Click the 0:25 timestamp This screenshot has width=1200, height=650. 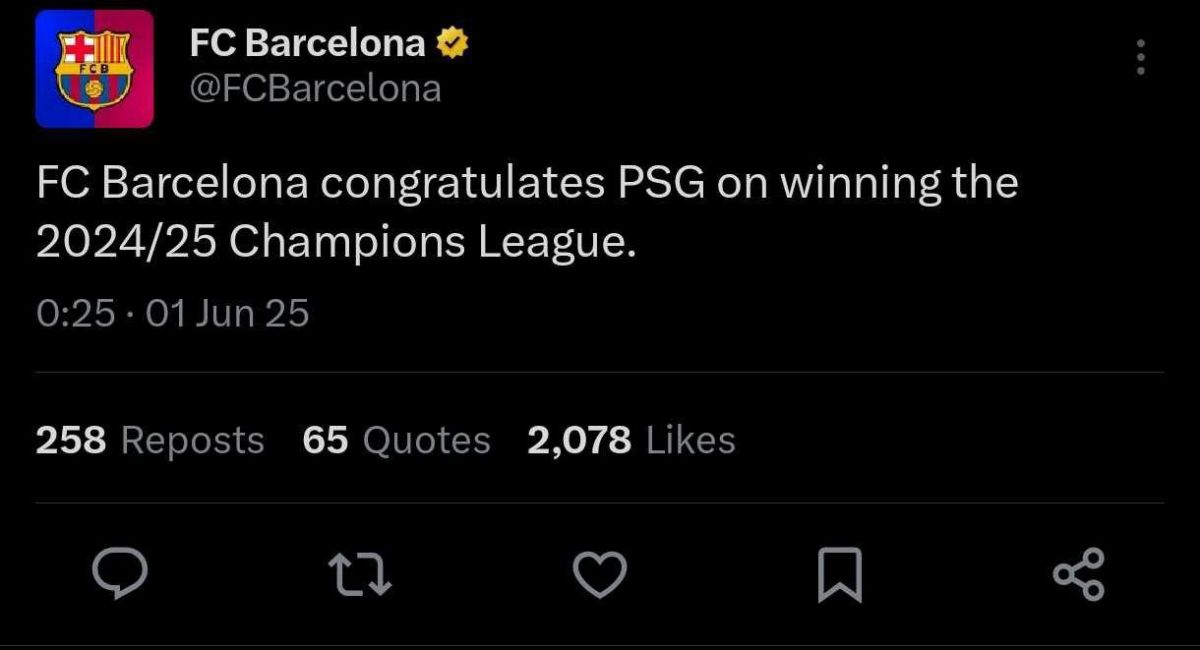[76, 315]
